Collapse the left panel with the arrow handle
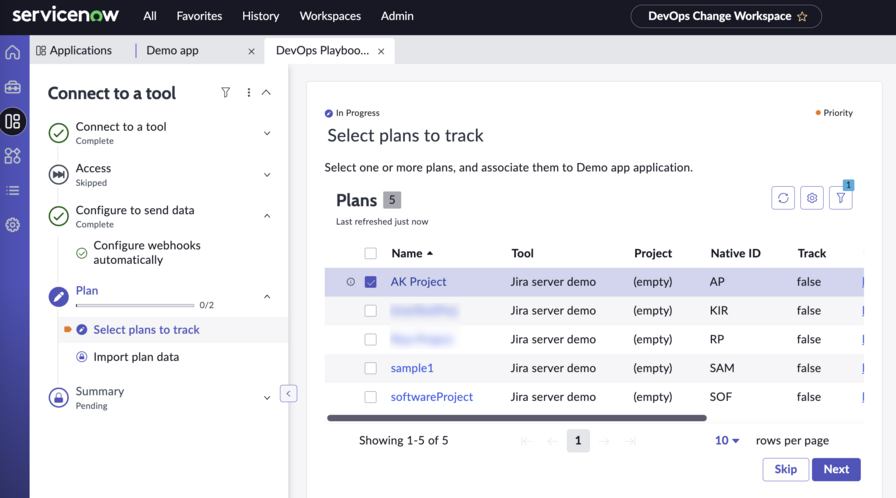The image size is (896, 498). click(x=289, y=393)
